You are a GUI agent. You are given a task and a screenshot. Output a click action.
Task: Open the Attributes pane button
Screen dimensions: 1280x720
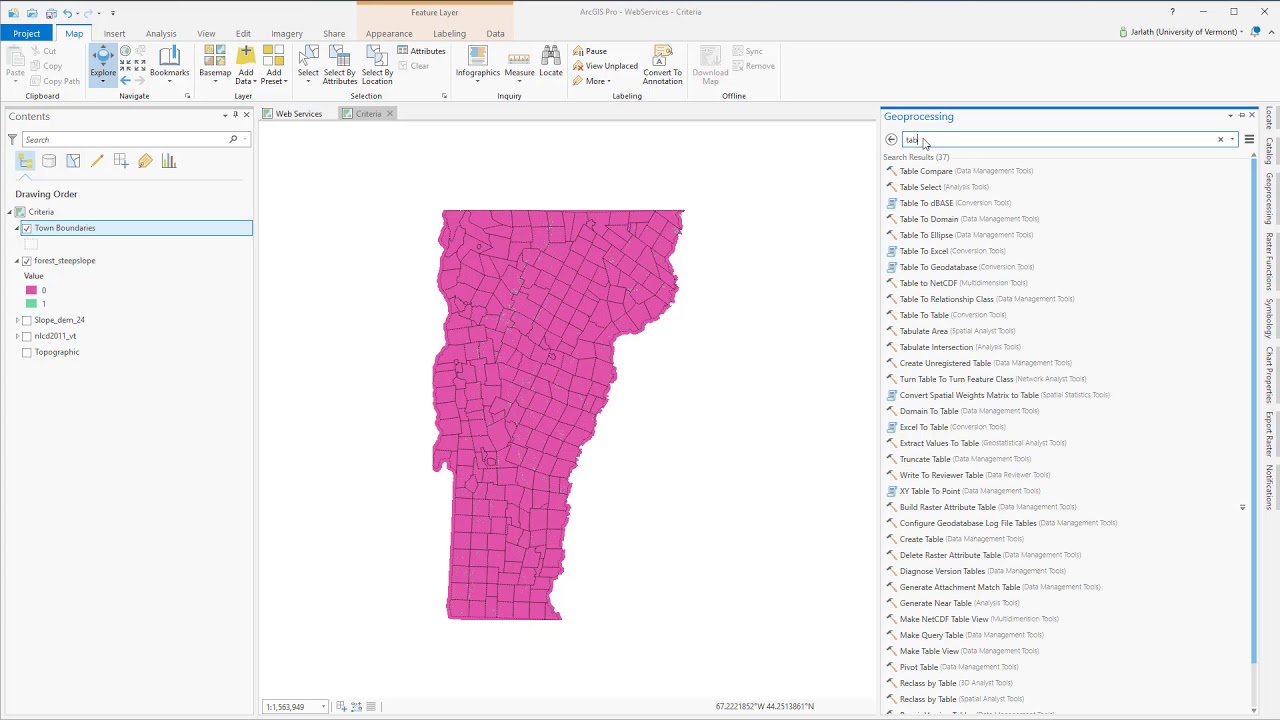tap(421, 51)
